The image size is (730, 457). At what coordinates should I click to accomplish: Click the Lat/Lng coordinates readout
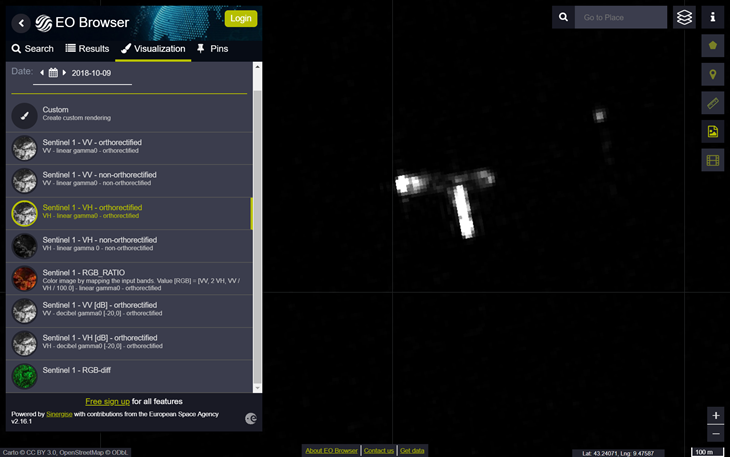click(618, 453)
